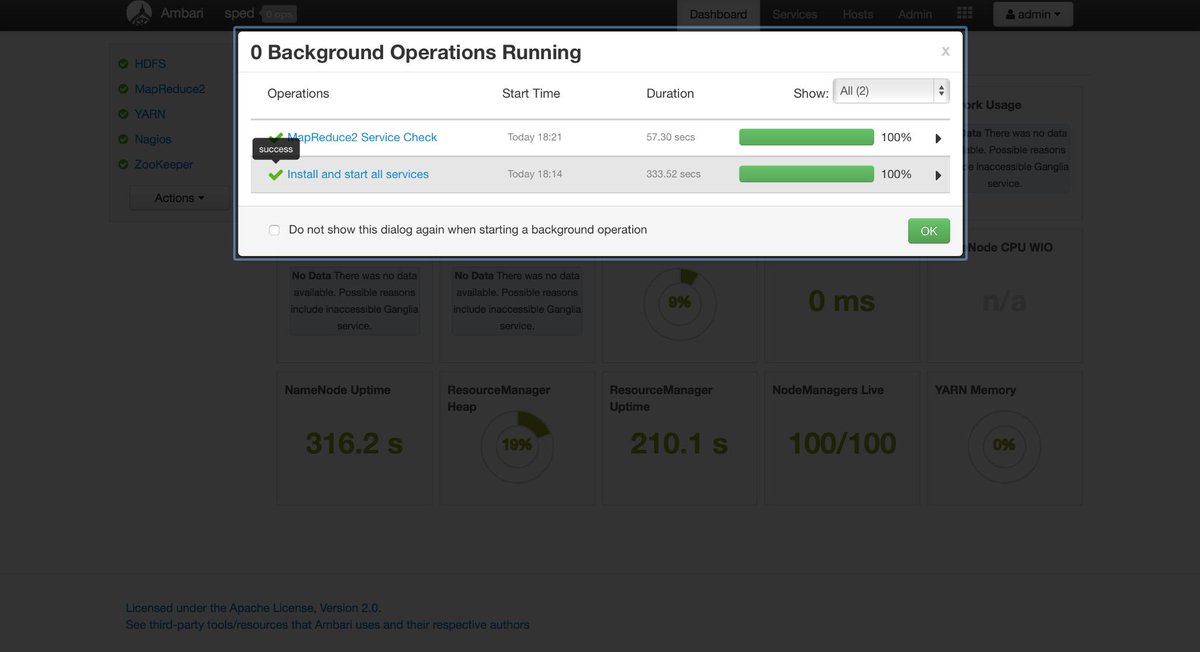Click the Ambari logo icon
Image resolution: width=1200 pixels, height=652 pixels.
click(x=140, y=13)
